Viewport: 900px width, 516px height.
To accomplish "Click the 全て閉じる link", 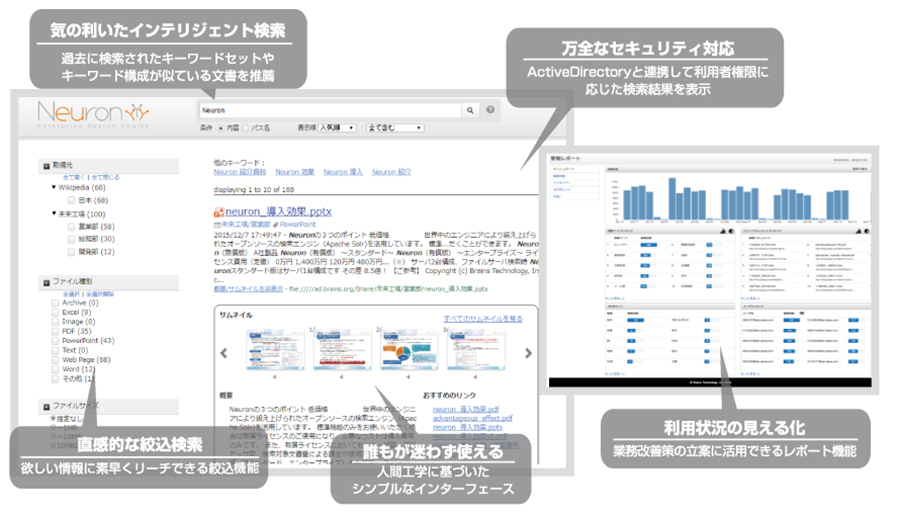I will pos(106,177).
